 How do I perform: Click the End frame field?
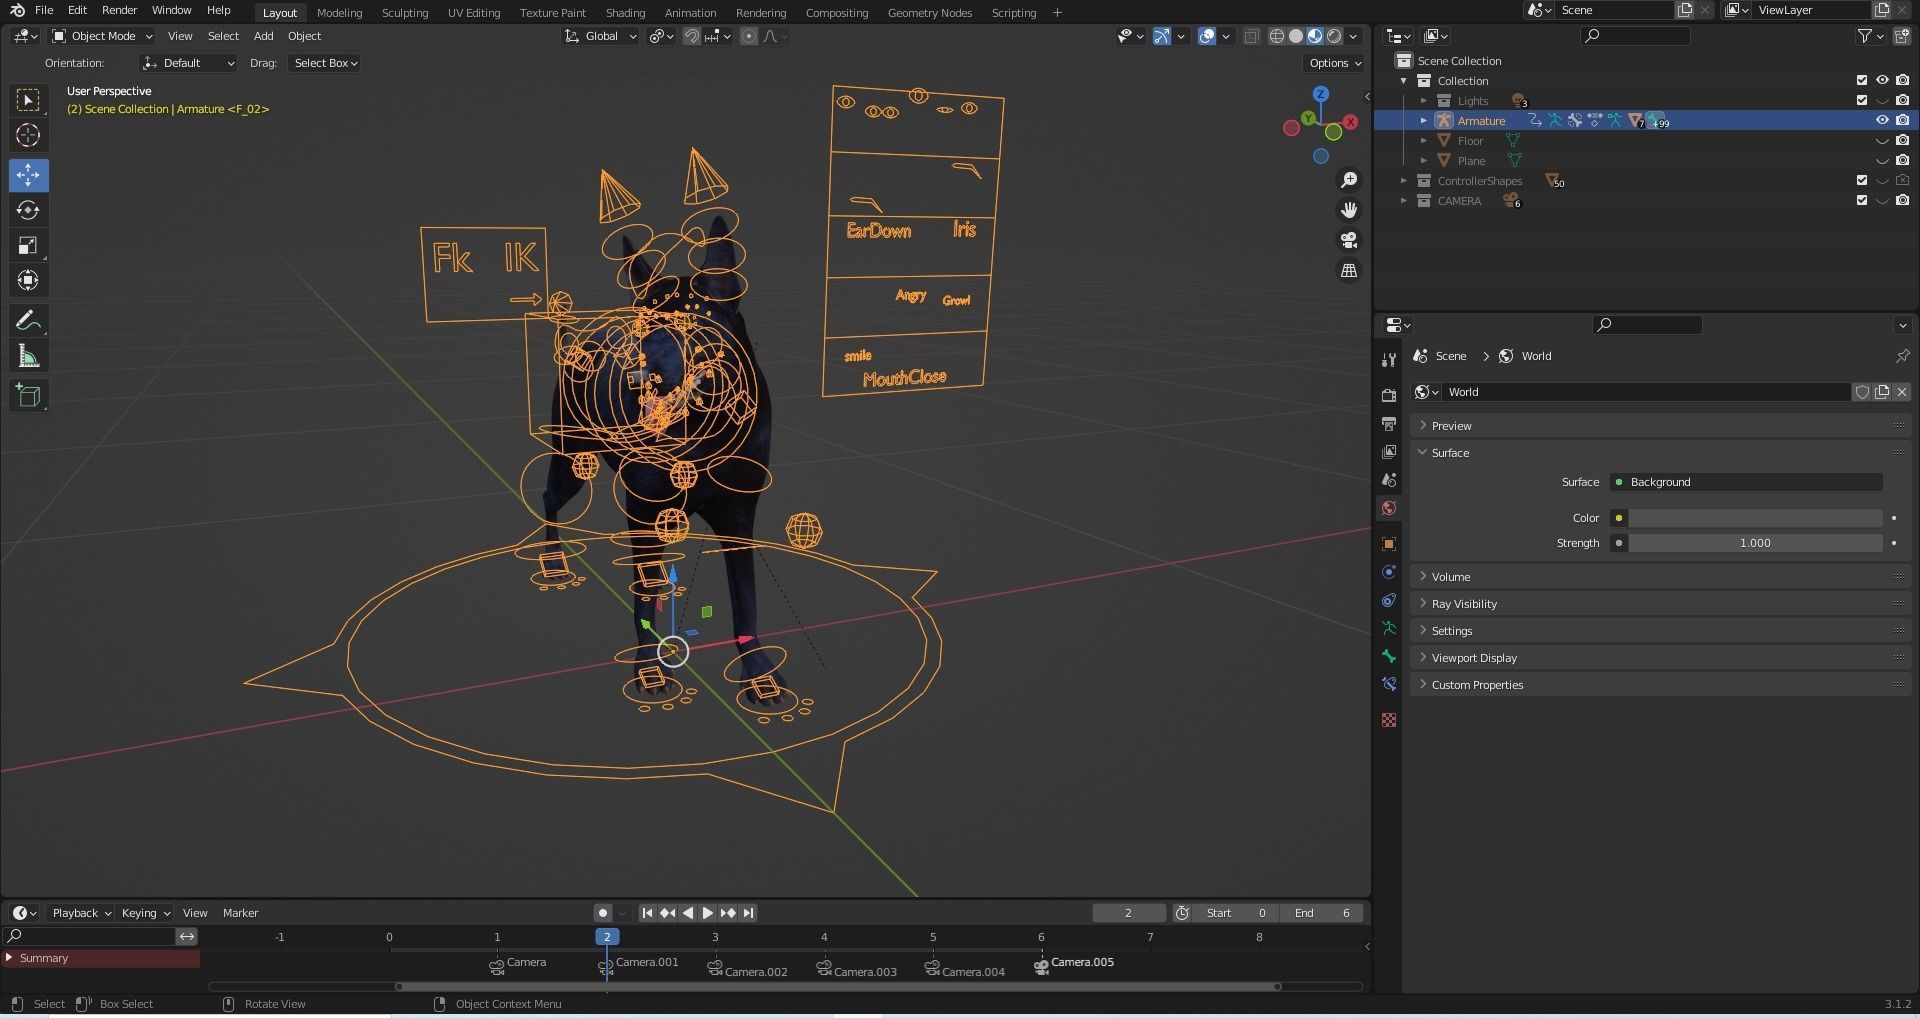[1323, 913]
